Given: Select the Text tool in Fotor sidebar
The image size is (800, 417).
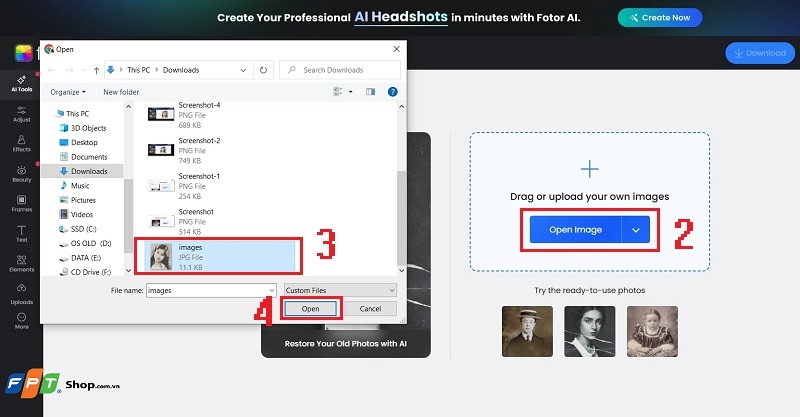Looking at the screenshot, I should point(21,234).
